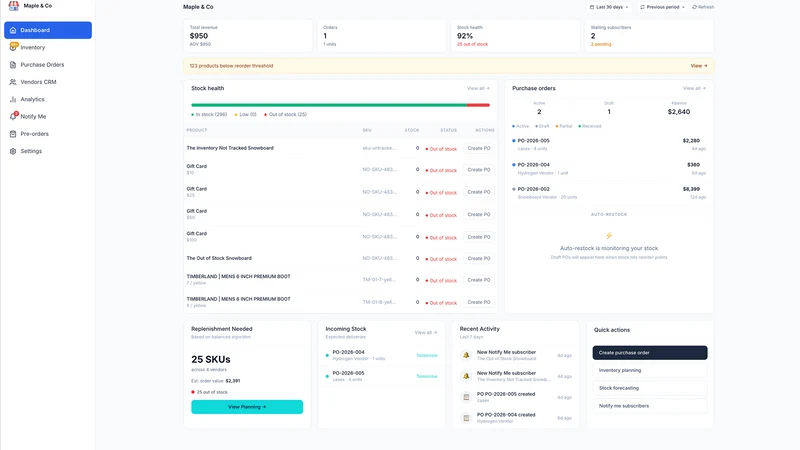The height and width of the screenshot is (450, 800).
Task: Click bell icon for Inventory Not Tracked subscriber
Action: pyautogui.click(x=466, y=376)
